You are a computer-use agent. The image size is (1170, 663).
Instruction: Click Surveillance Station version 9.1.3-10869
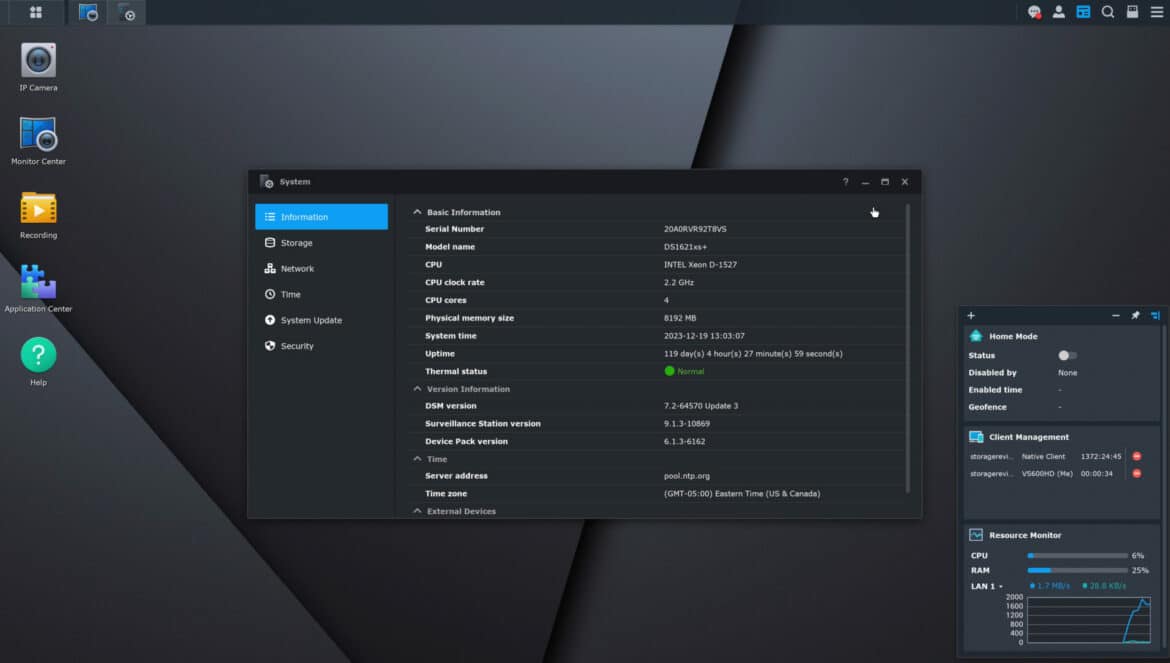686,424
